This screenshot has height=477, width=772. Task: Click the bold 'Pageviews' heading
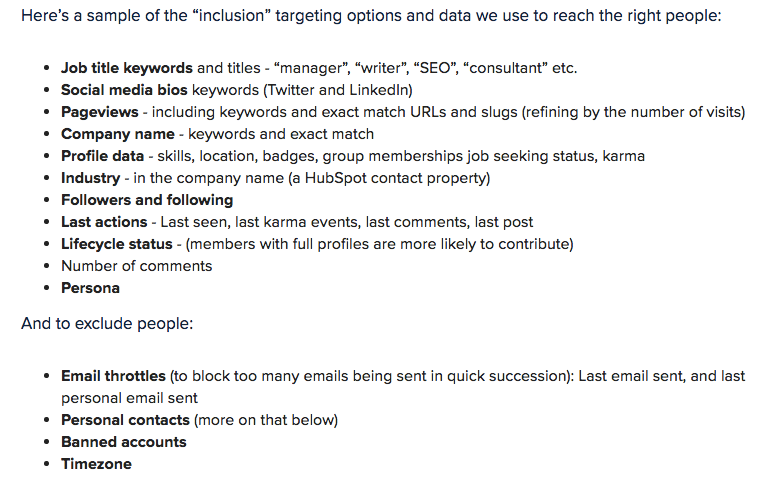coord(99,112)
